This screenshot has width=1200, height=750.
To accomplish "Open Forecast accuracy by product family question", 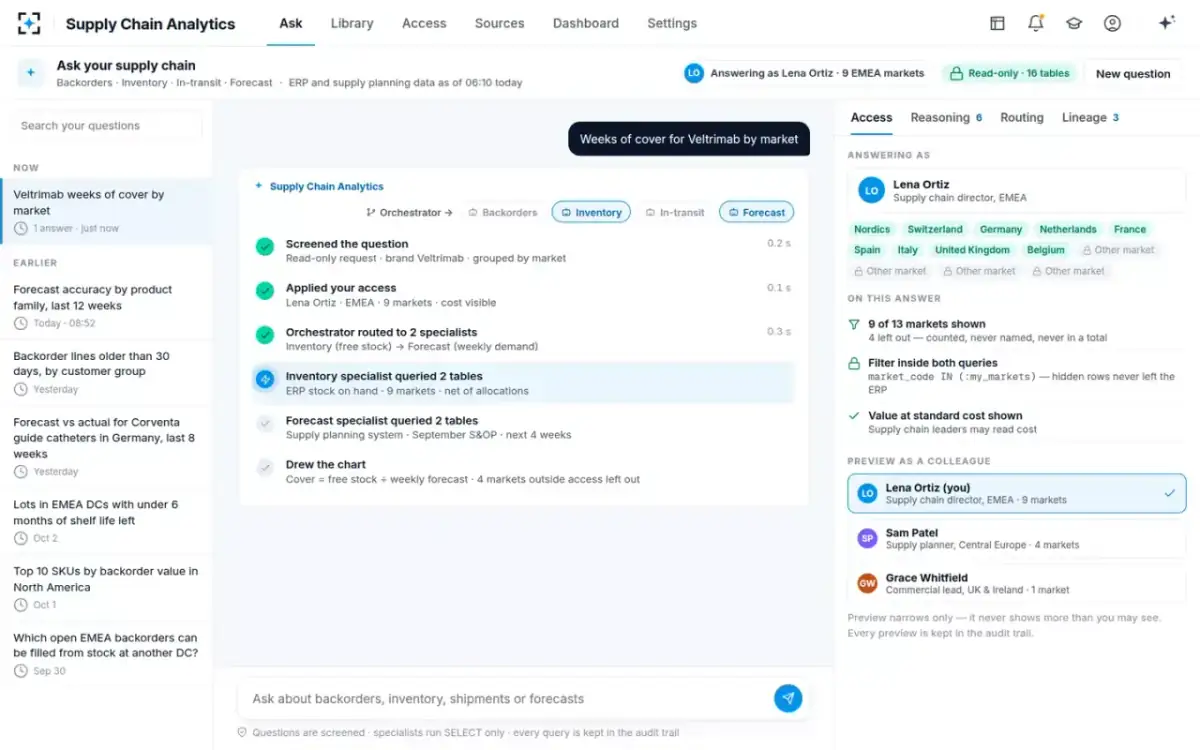I will click(106, 306).
